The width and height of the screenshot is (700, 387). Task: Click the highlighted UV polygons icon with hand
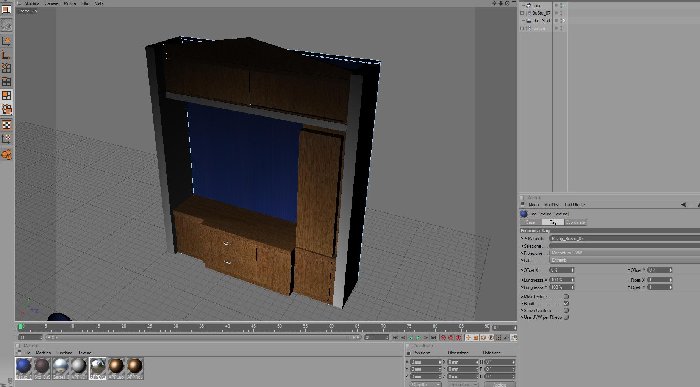[6, 109]
